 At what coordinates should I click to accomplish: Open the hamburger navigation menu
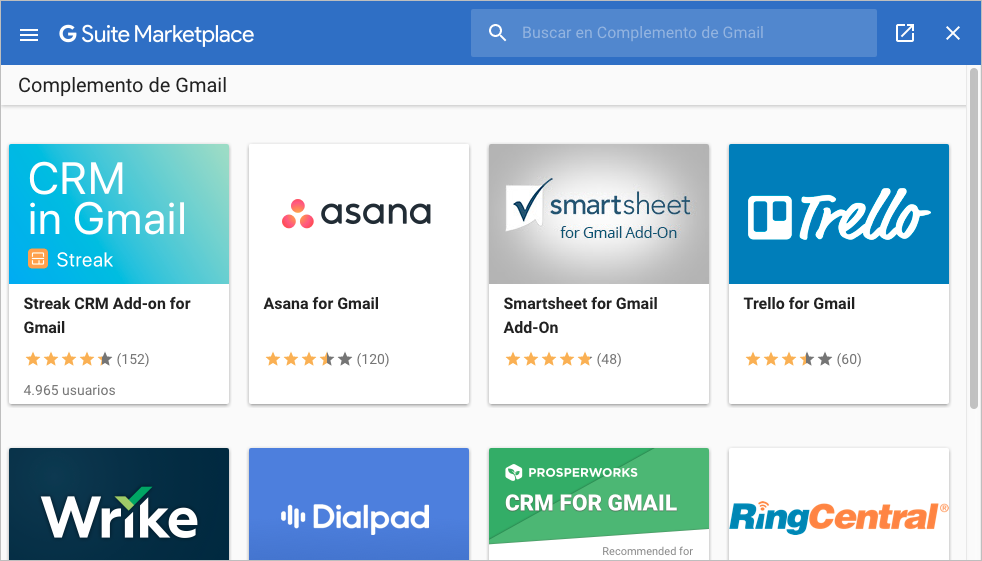29,34
